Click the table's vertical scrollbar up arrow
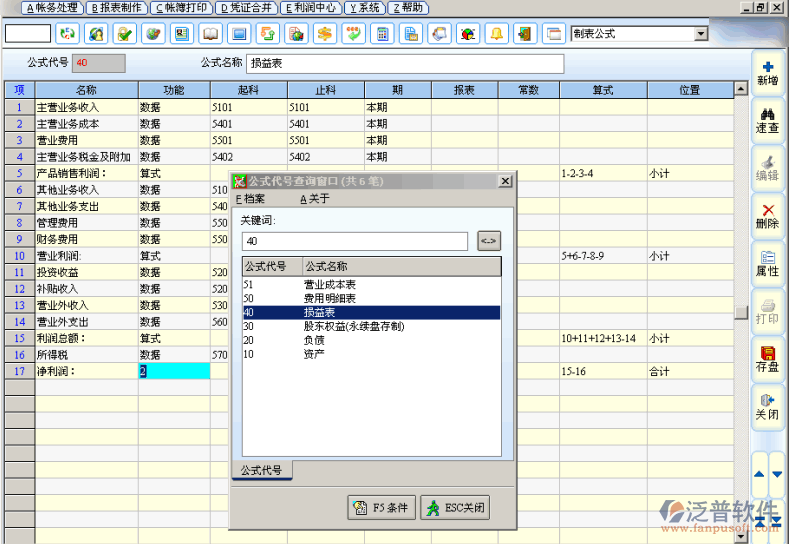The image size is (789, 544). (x=740, y=89)
